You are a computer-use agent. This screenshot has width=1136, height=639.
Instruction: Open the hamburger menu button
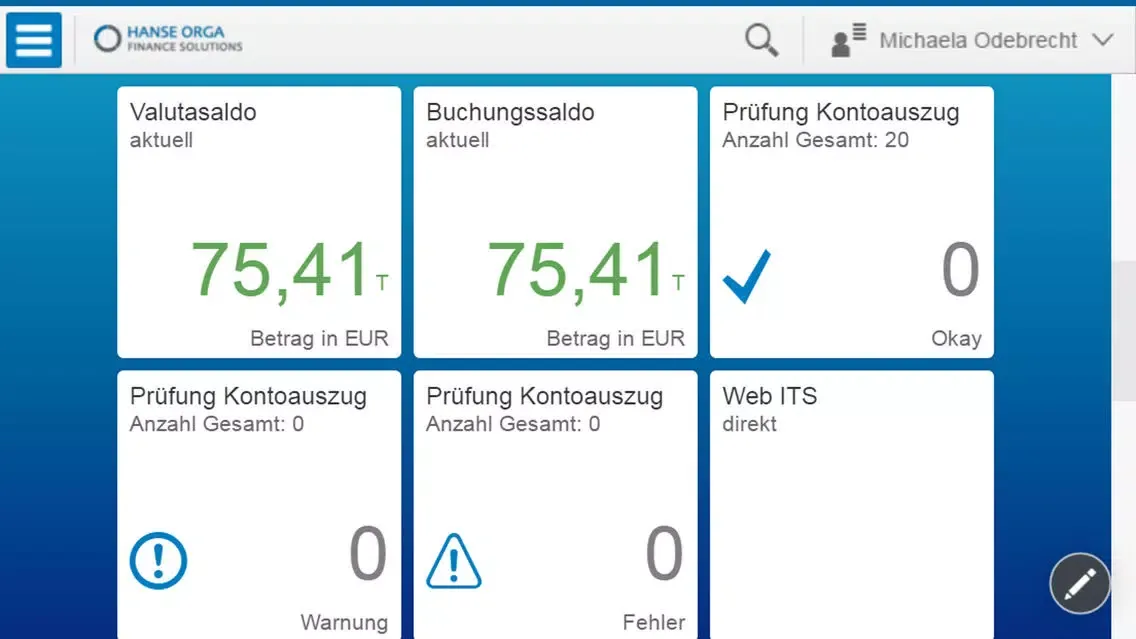[x=34, y=40]
